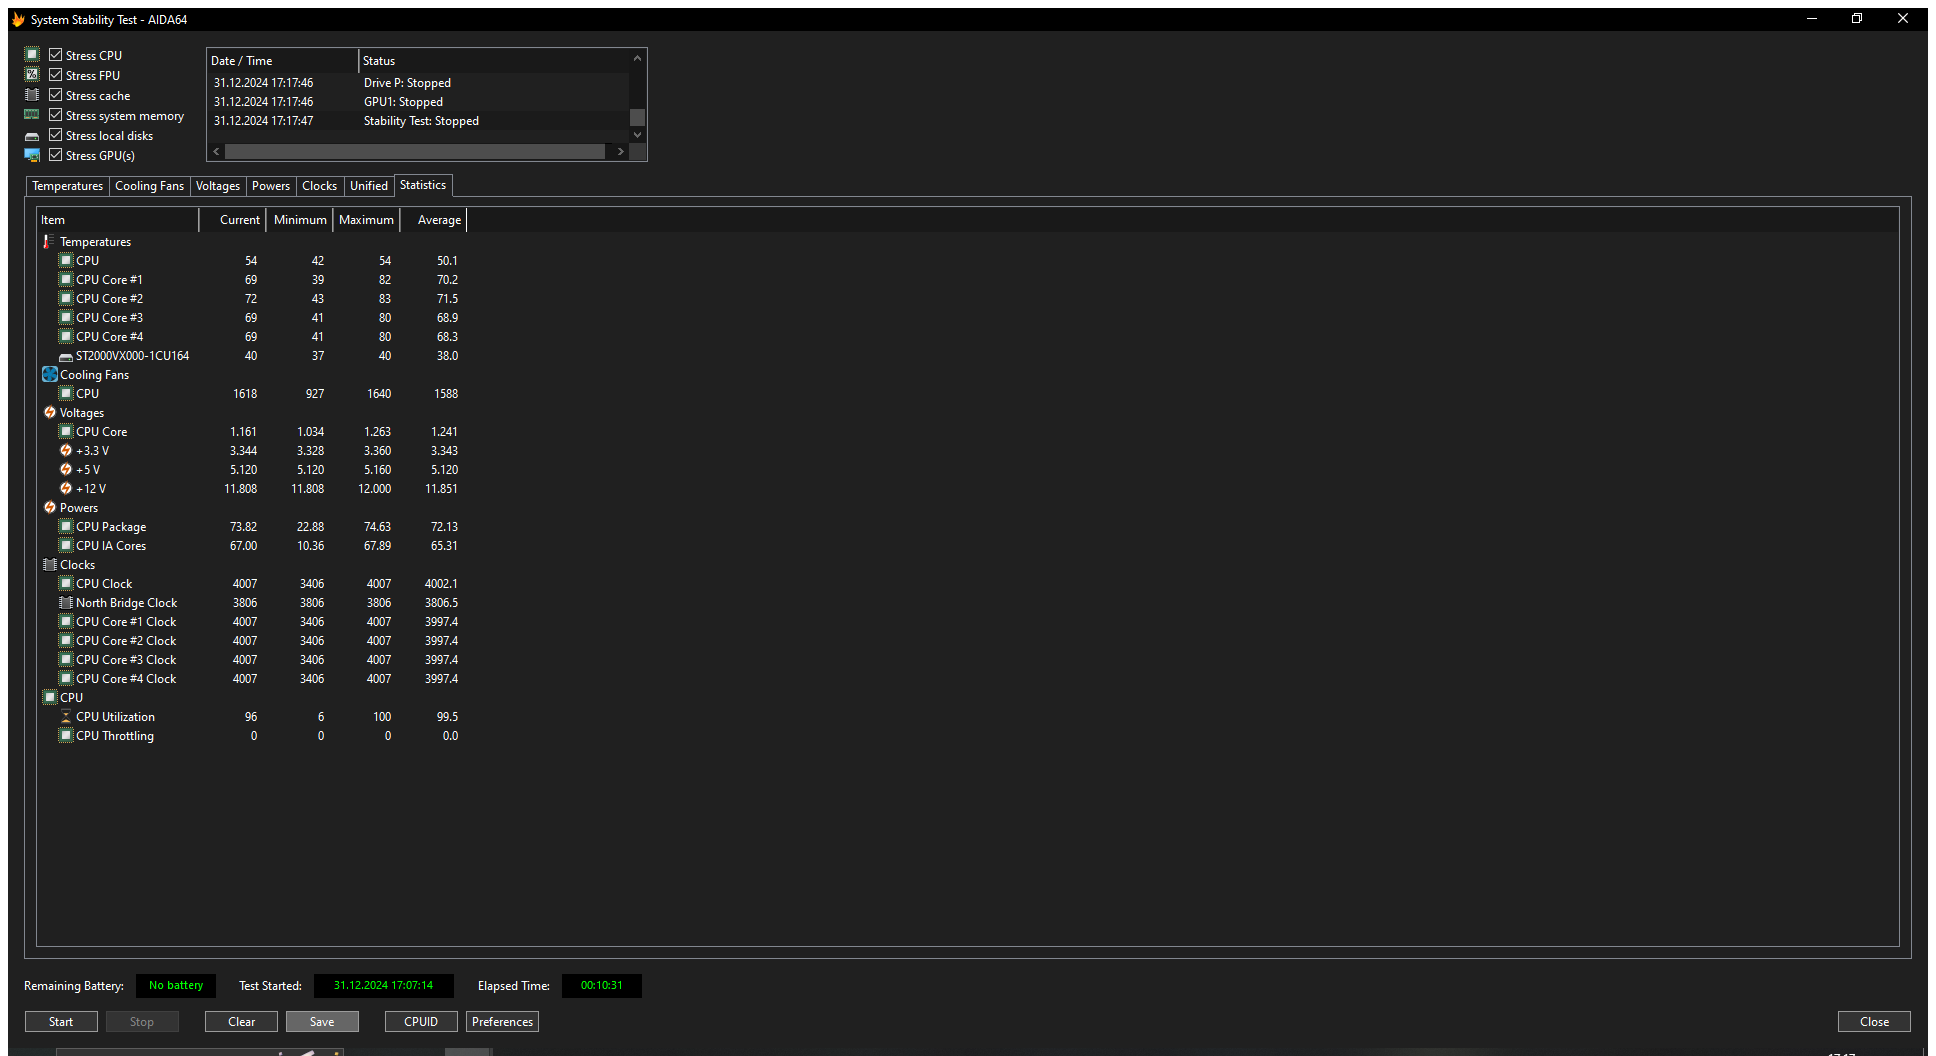Click the CPU group icon near bottom
Viewport: 1936px width, 1056px height.
click(50, 697)
